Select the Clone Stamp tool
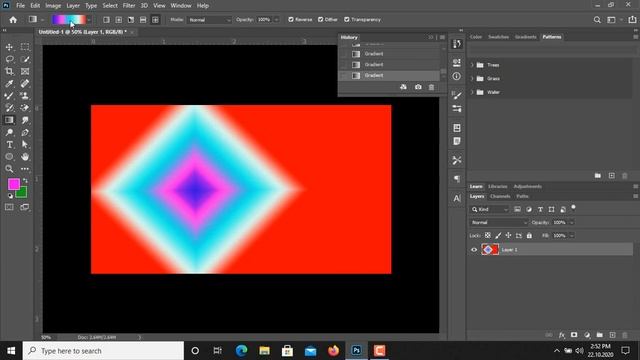The image size is (640, 360). [x=25, y=96]
